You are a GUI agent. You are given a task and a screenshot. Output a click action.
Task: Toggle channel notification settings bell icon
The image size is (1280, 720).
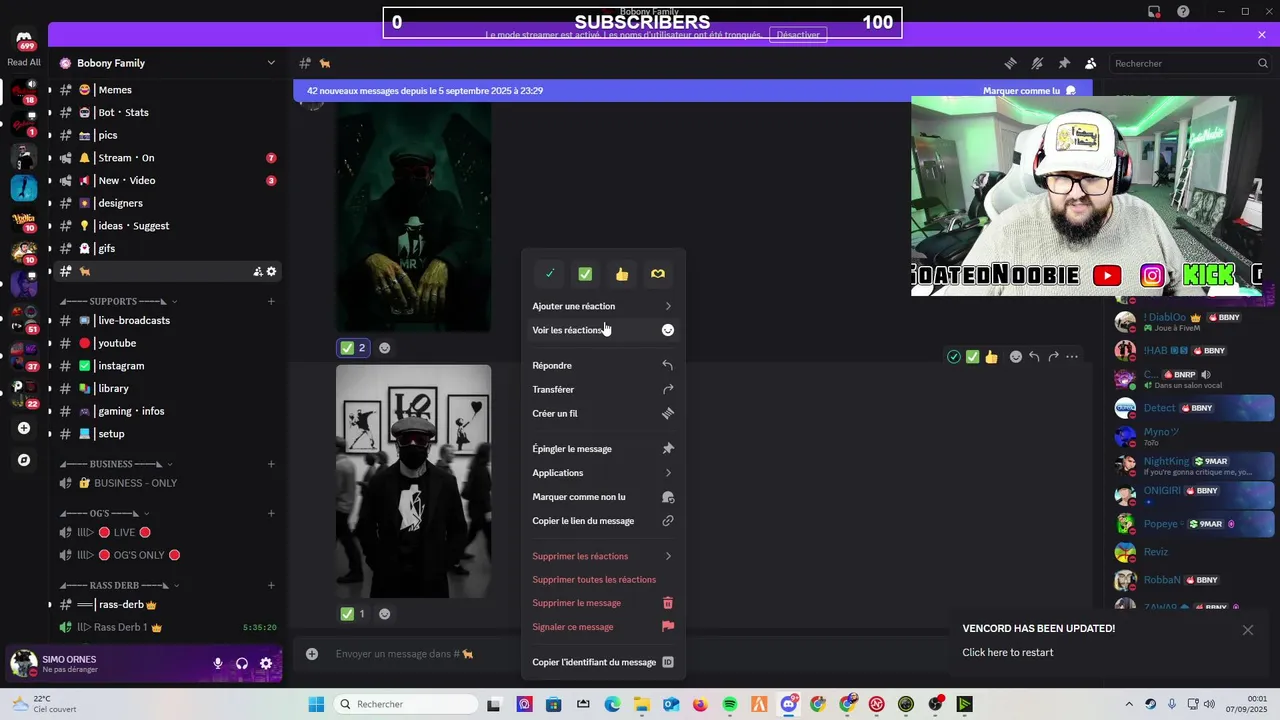pos(1037,63)
